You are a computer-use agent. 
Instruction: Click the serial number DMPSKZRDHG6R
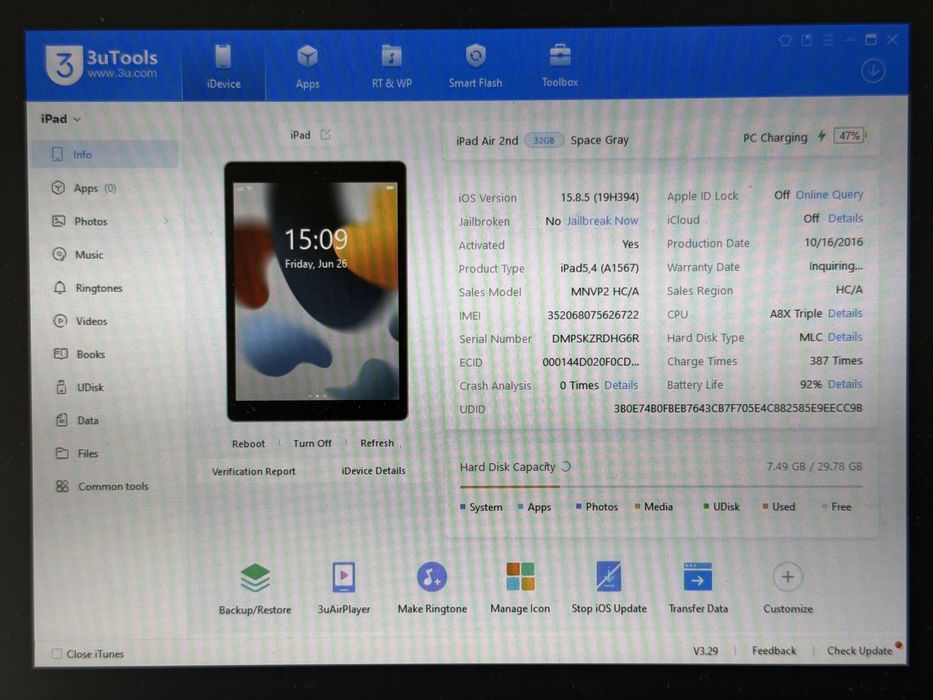(x=595, y=339)
